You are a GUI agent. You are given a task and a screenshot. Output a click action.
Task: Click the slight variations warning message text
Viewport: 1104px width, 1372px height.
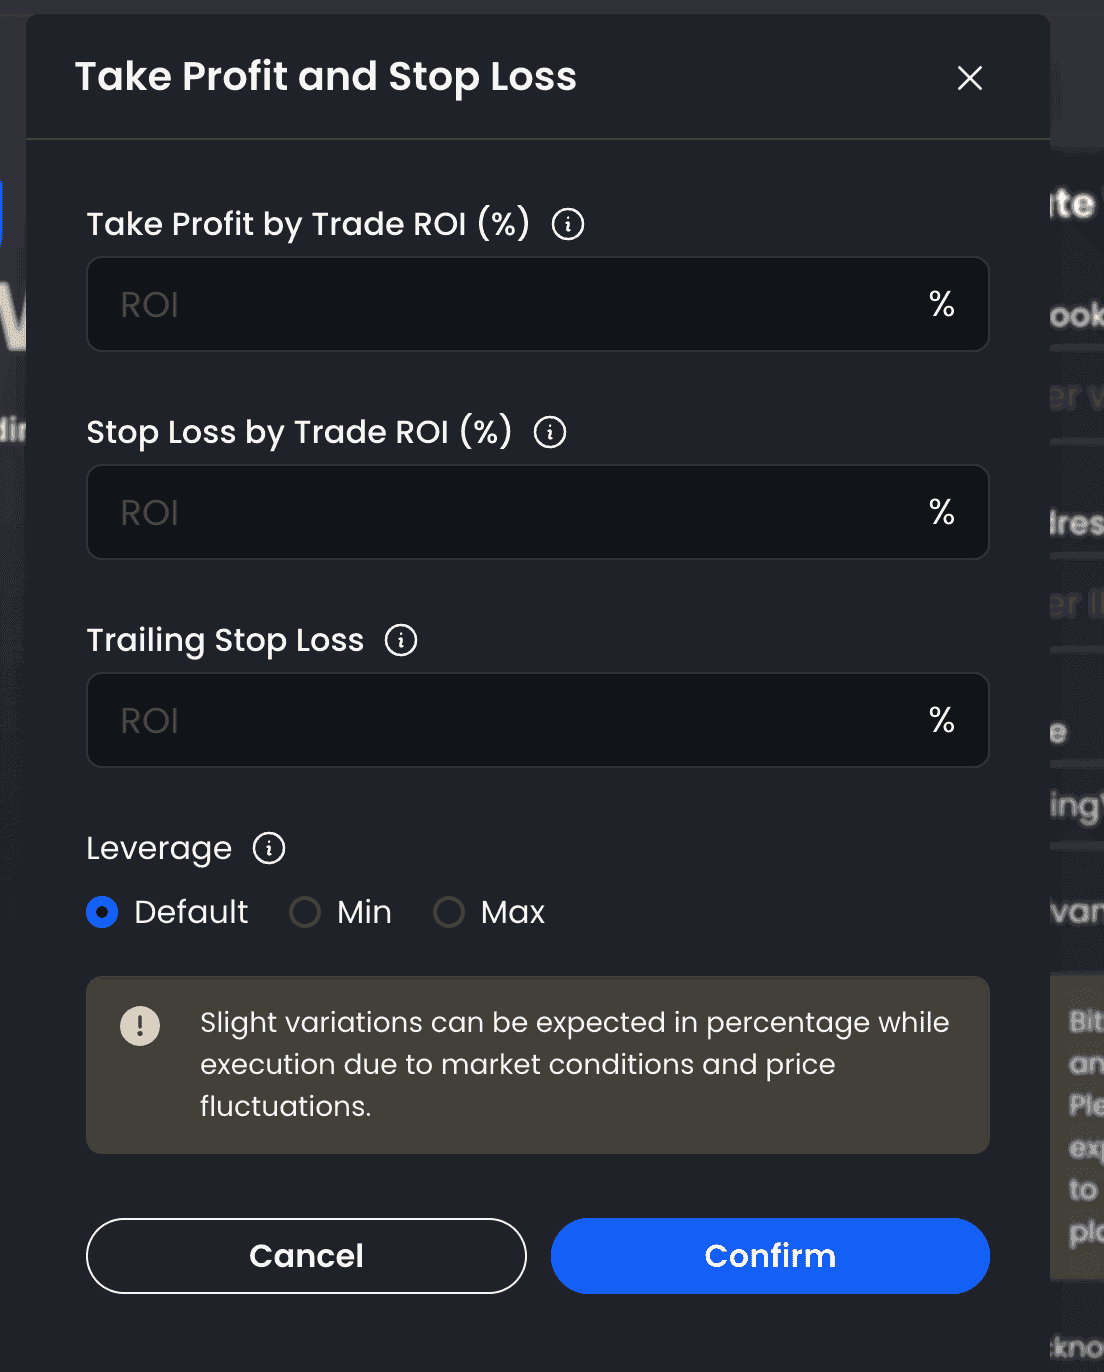pyautogui.click(x=574, y=1064)
